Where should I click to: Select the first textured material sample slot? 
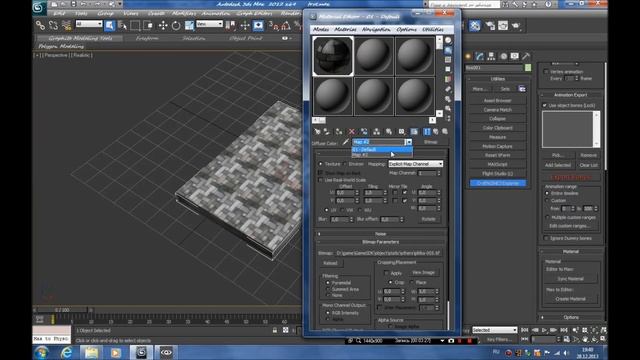point(333,56)
